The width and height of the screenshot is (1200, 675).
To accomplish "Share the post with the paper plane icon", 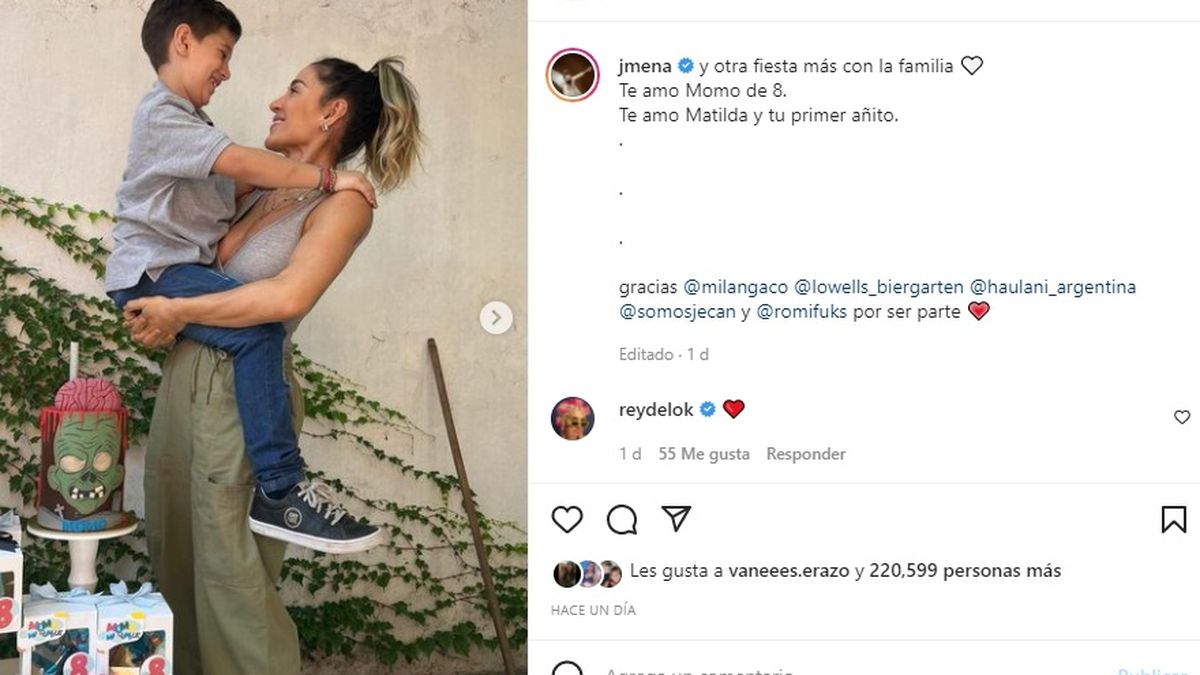I will 677,518.
